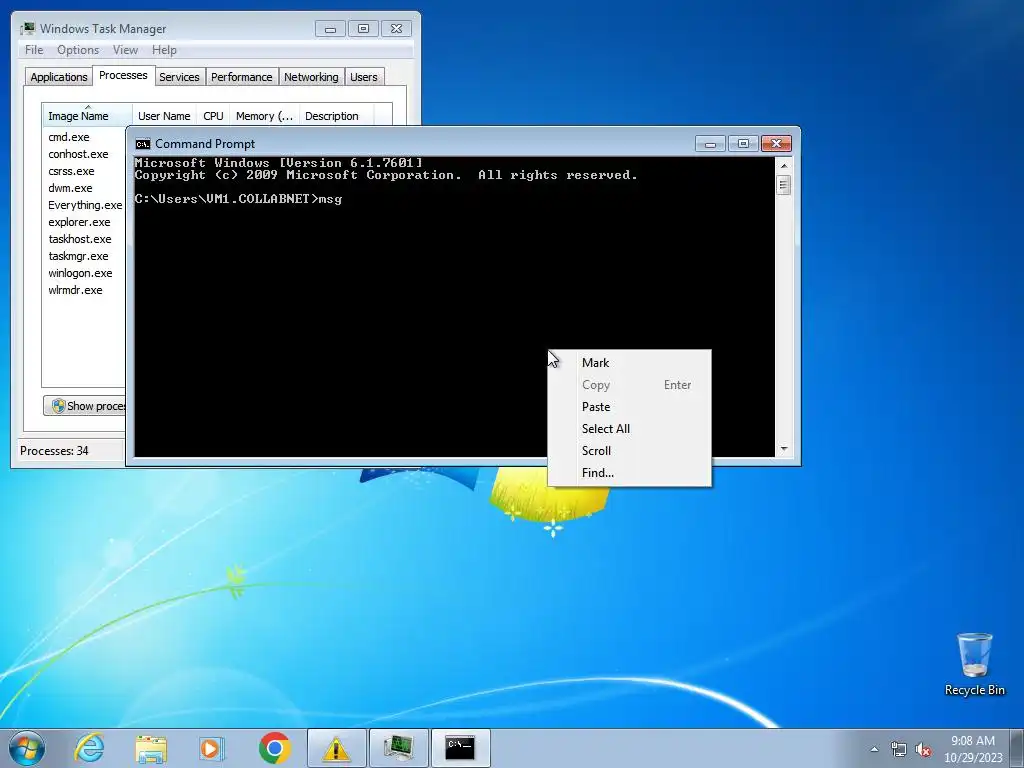The width and height of the screenshot is (1024, 768).
Task: Click the Command Prompt scrollbar down arrow
Action: coord(784,449)
